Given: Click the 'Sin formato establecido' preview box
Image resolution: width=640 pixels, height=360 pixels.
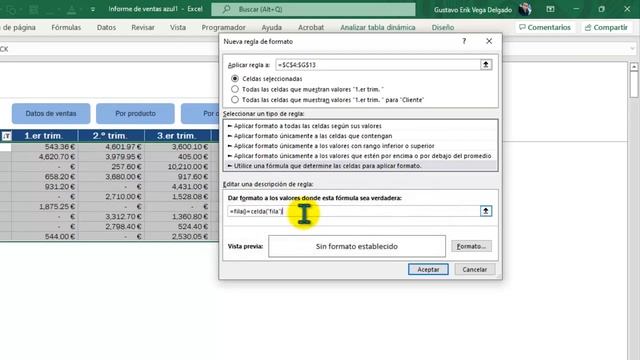Looking at the screenshot, I should [x=357, y=246].
